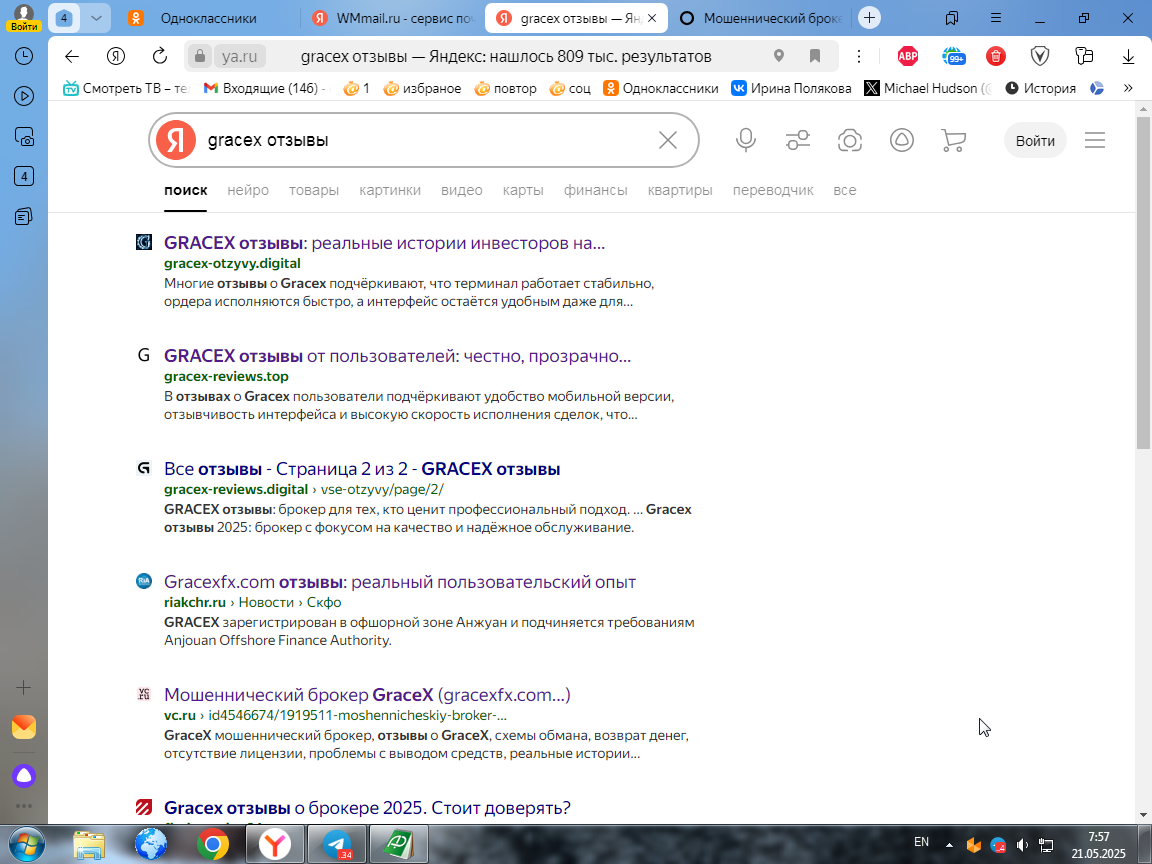Image resolution: width=1152 pixels, height=864 pixels.
Task: Open Windows Start button
Action: click(x=26, y=844)
